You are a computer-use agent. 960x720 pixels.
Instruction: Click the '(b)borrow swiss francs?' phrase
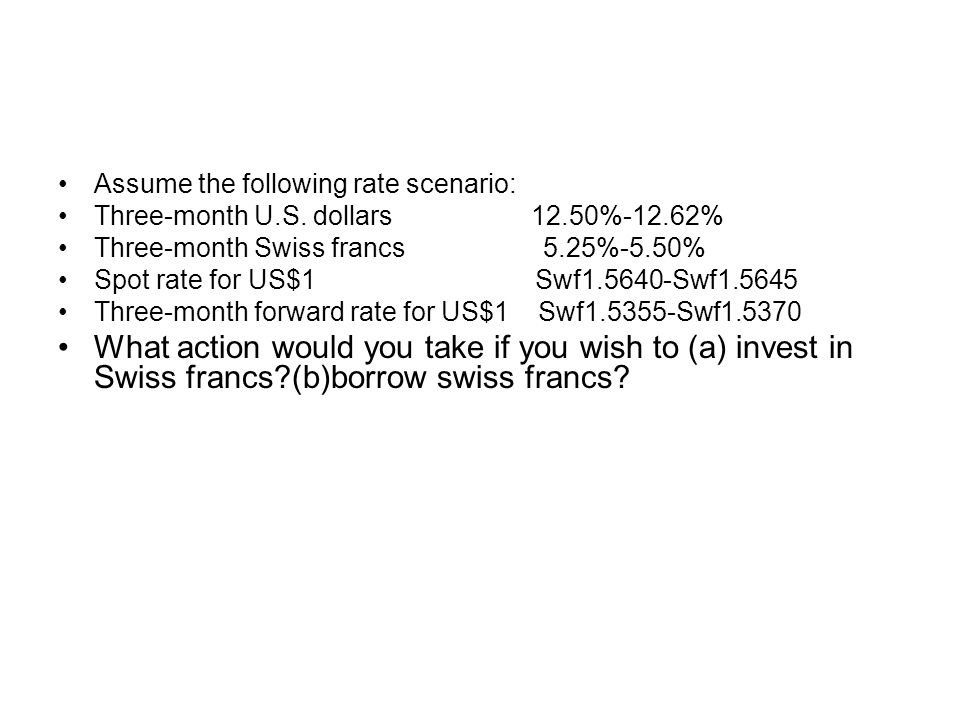click(x=460, y=377)
